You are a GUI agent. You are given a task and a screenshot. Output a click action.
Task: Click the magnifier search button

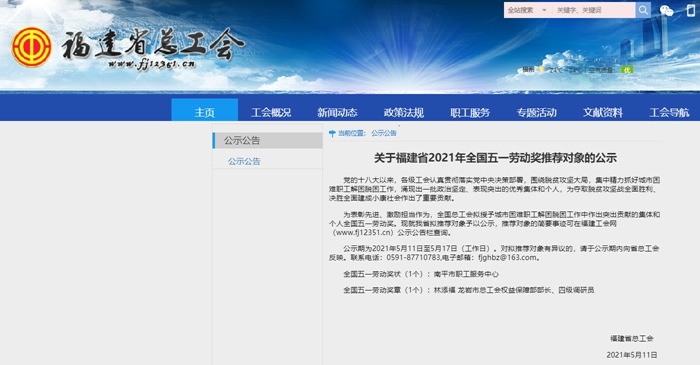643,10
